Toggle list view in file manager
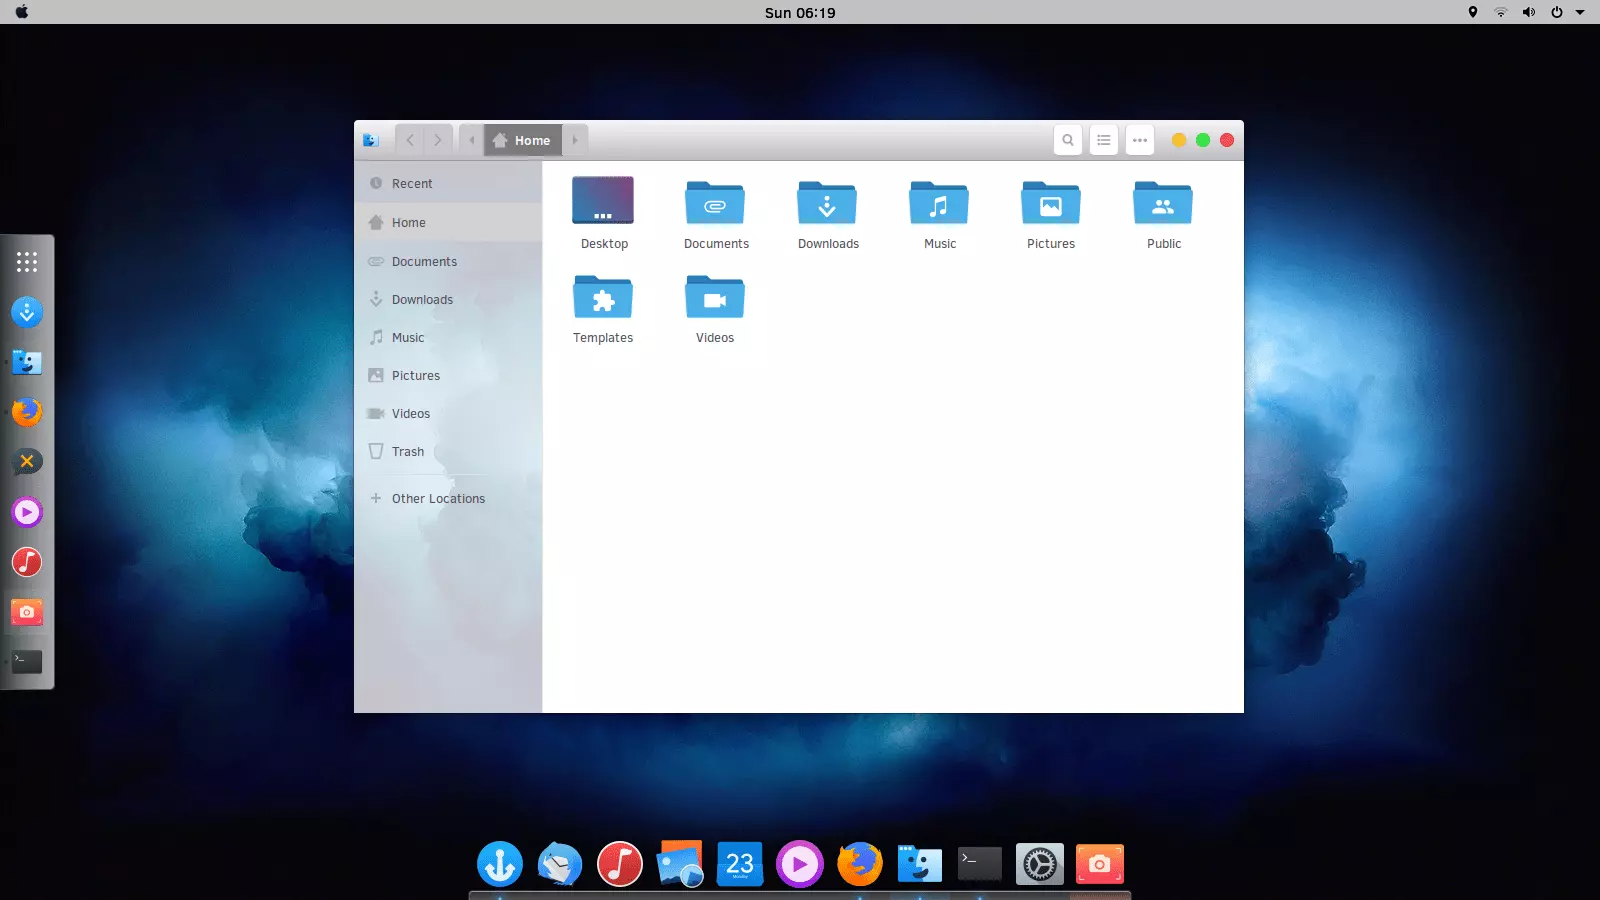 (x=1104, y=140)
